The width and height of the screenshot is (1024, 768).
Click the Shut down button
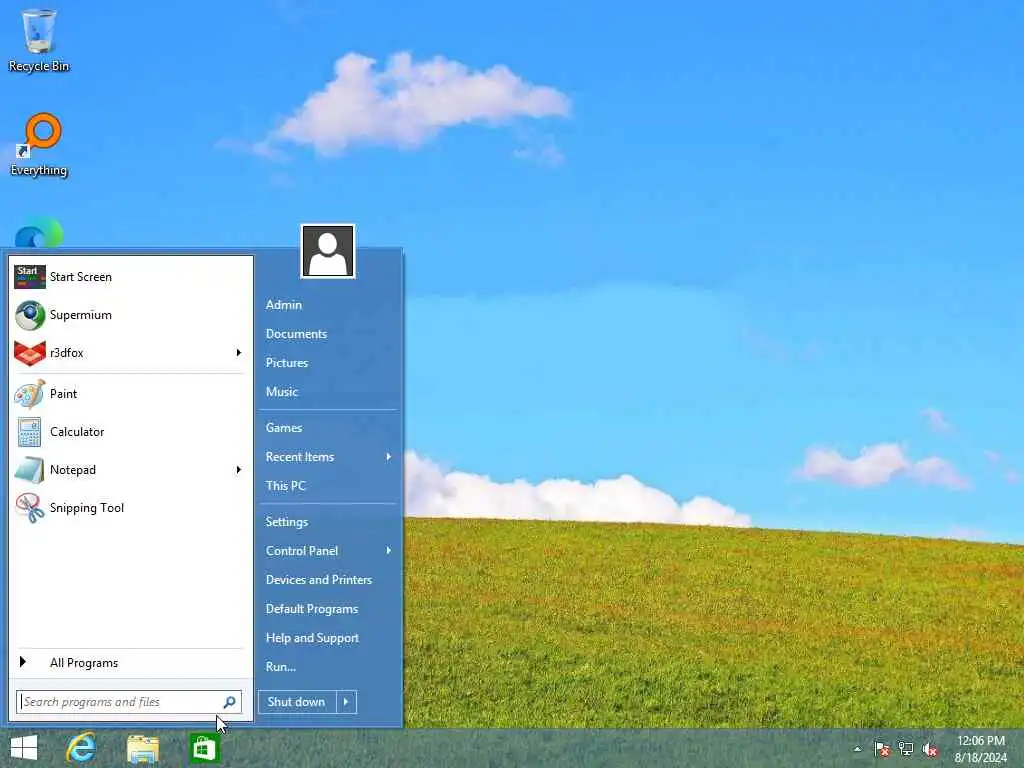(297, 702)
